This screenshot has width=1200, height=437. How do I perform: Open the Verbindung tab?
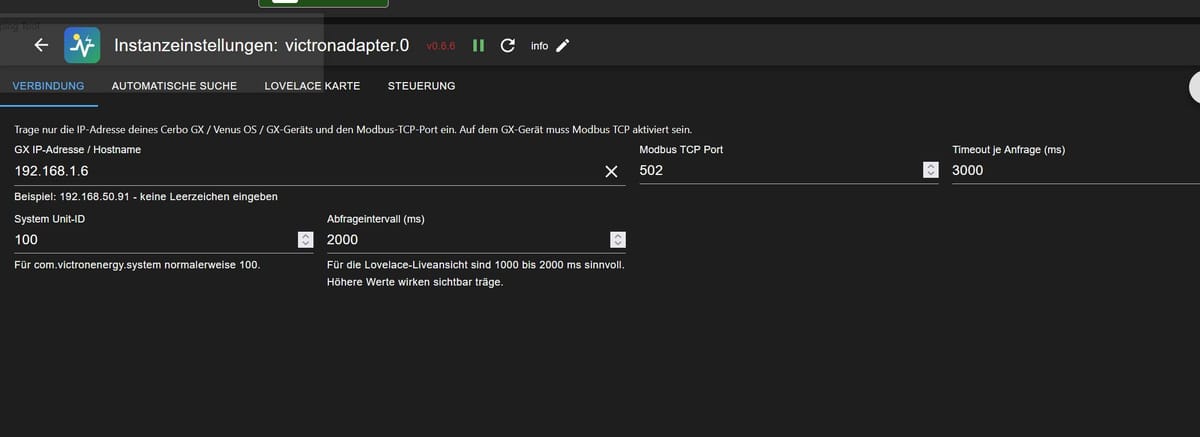tap(48, 86)
